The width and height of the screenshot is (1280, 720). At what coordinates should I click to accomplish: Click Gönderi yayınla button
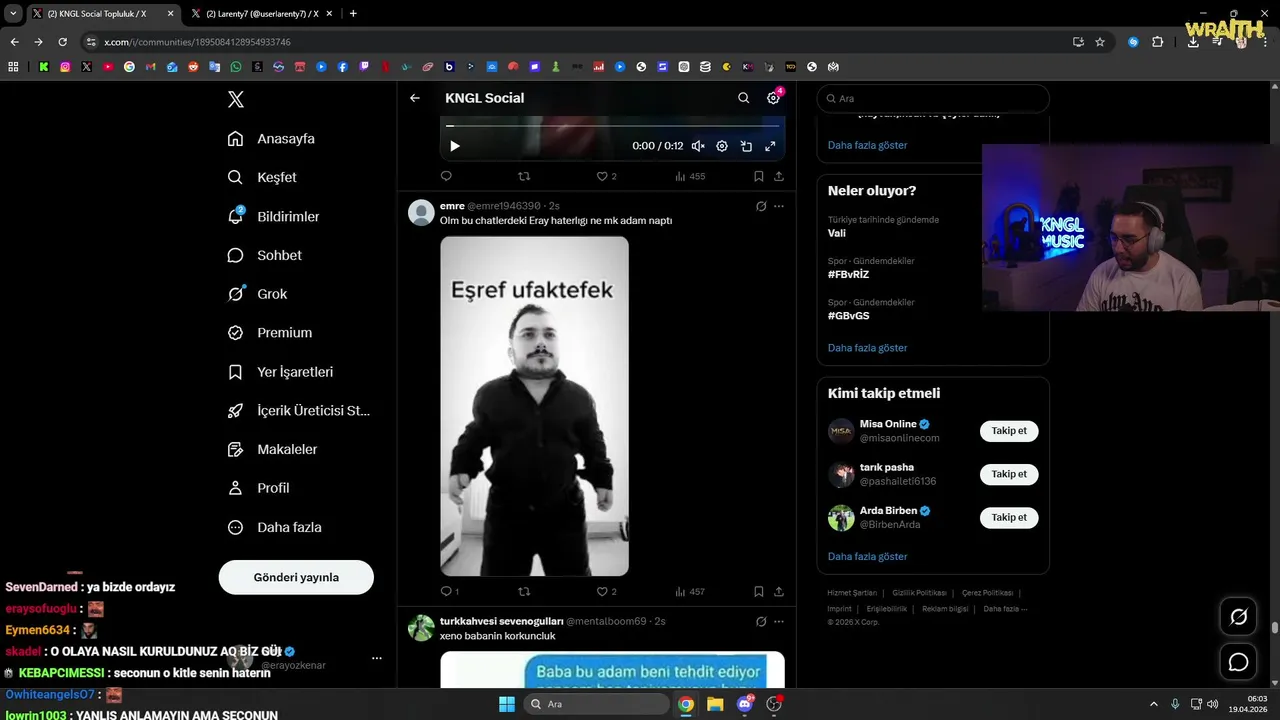click(x=296, y=577)
